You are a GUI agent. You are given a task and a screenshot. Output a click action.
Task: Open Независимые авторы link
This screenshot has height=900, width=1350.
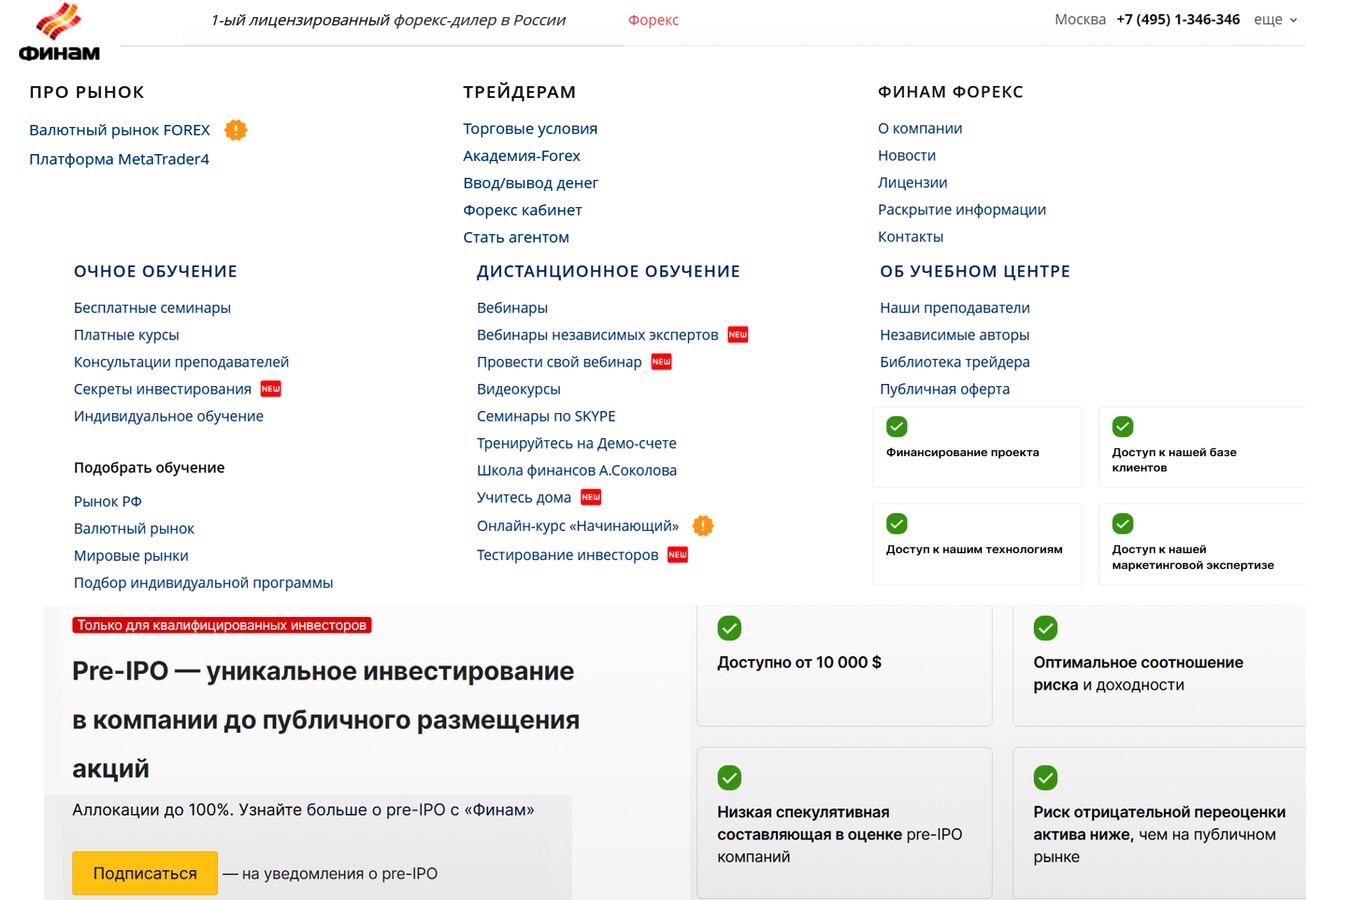(x=954, y=335)
